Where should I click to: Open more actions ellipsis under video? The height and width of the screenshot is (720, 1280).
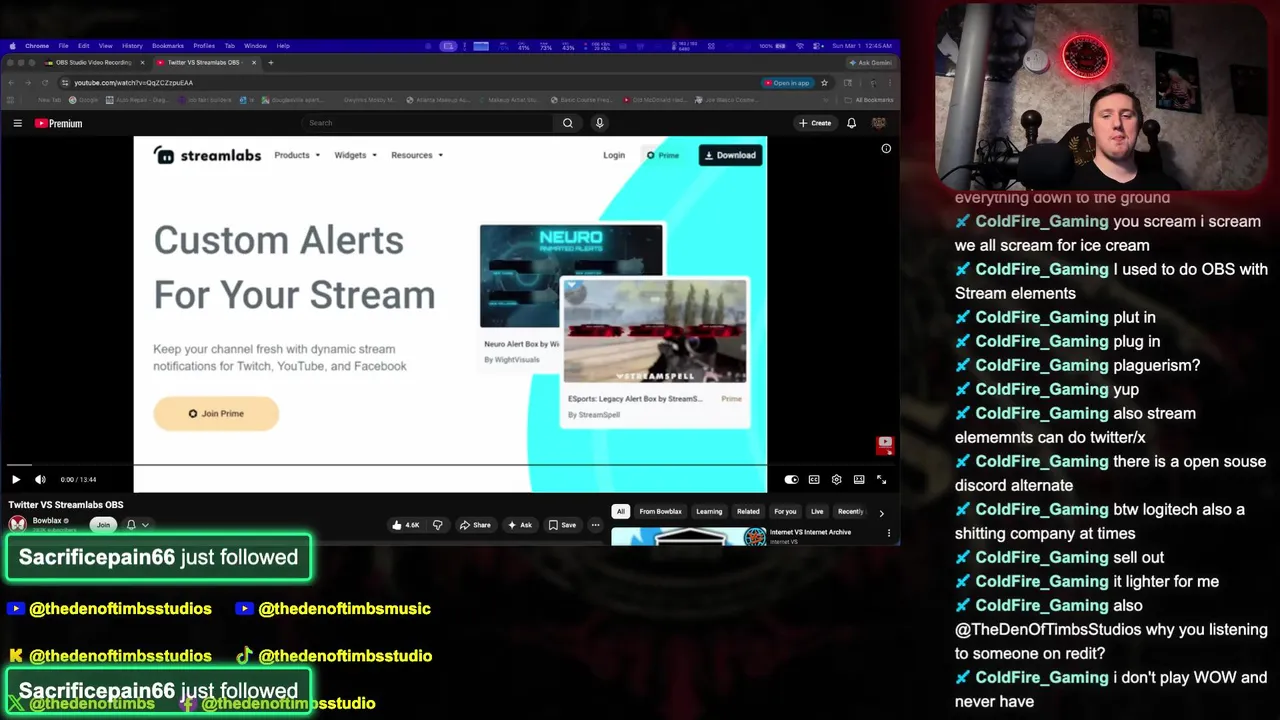click(x=595, y=525)
